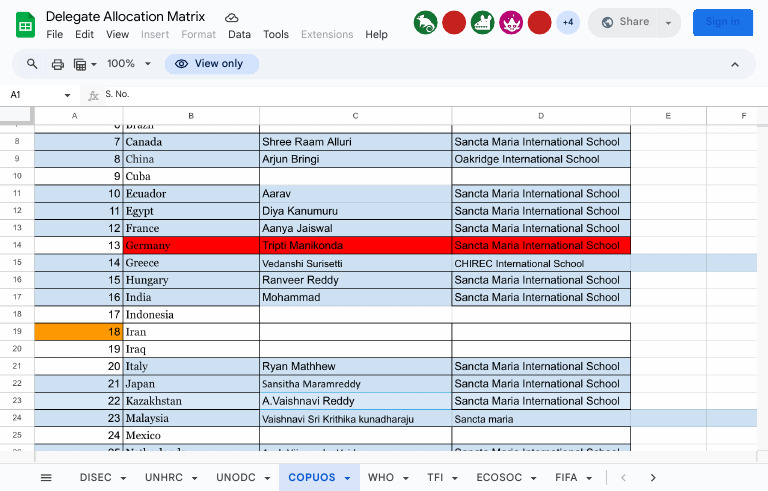Open the View menu
The height and width of the screenshot is (491, 768).
tap(118, 34)
